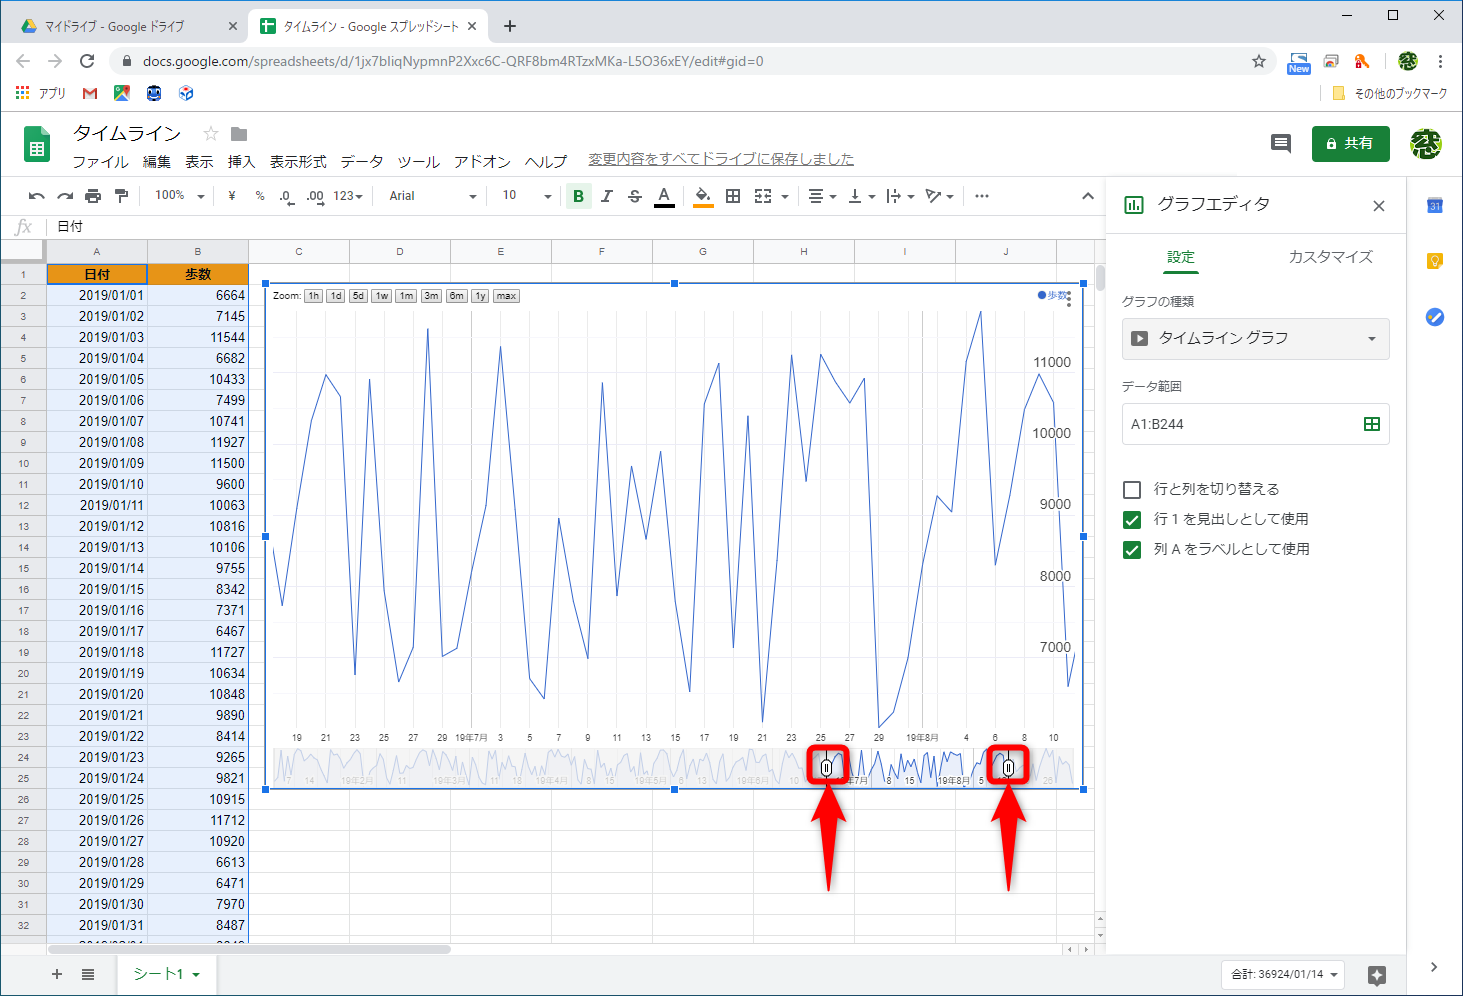Uncheck 列 A をラベルとして使用
The height and width of the screenshot is (996, 1463).
[1132, 550]
